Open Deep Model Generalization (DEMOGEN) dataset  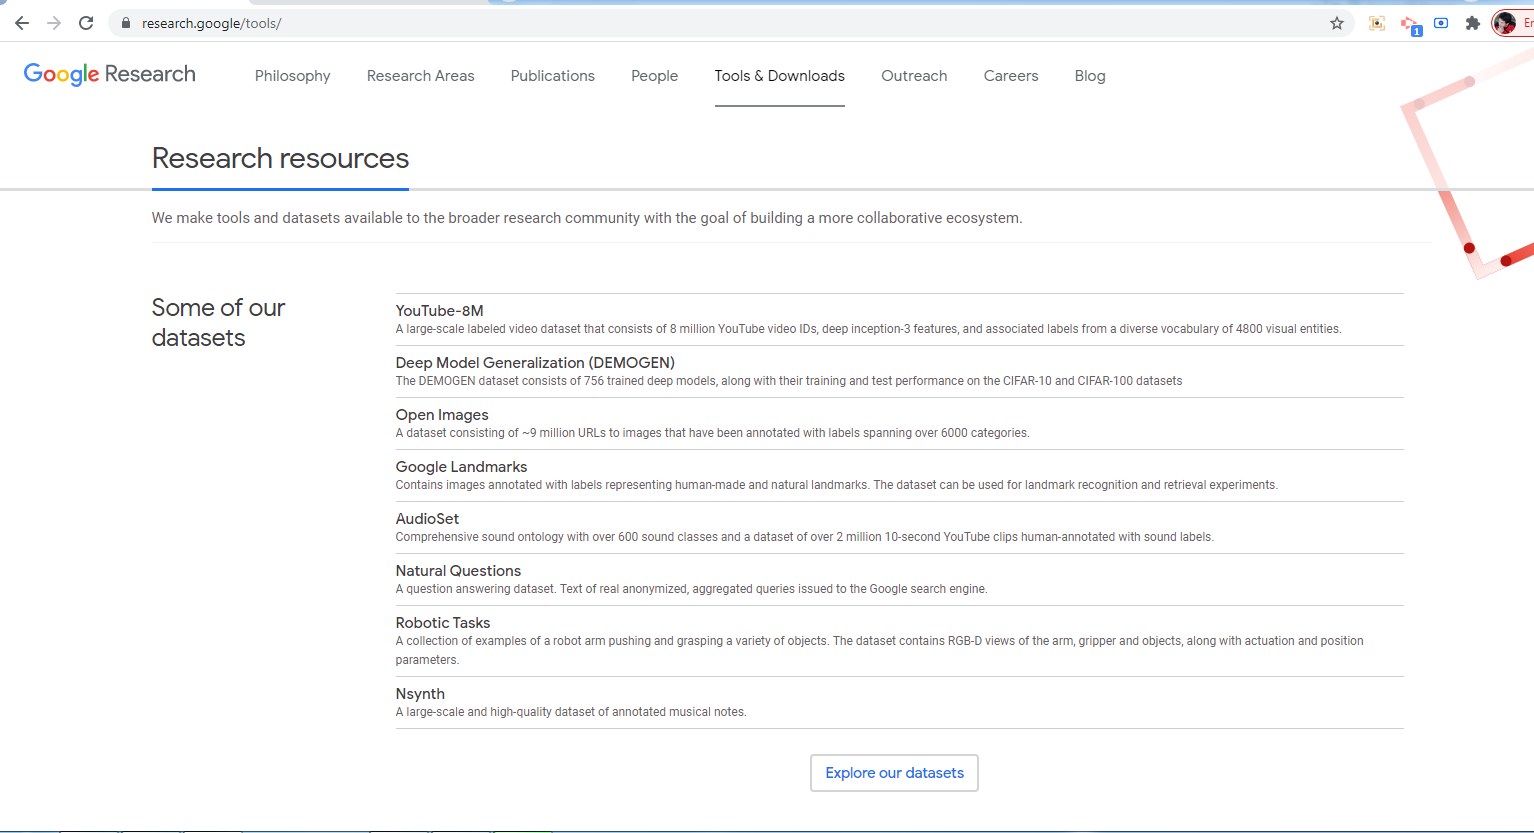pos(535,363)
